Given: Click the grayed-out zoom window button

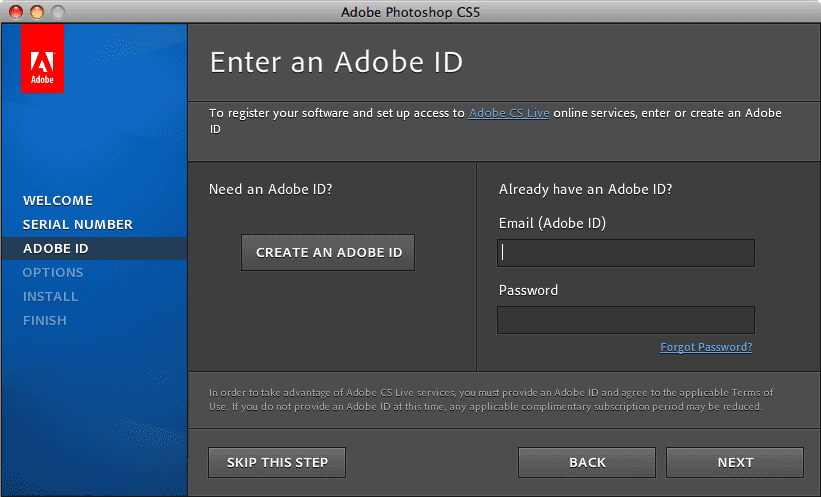Looking at the screenshot, I should (x=58, y=12).
